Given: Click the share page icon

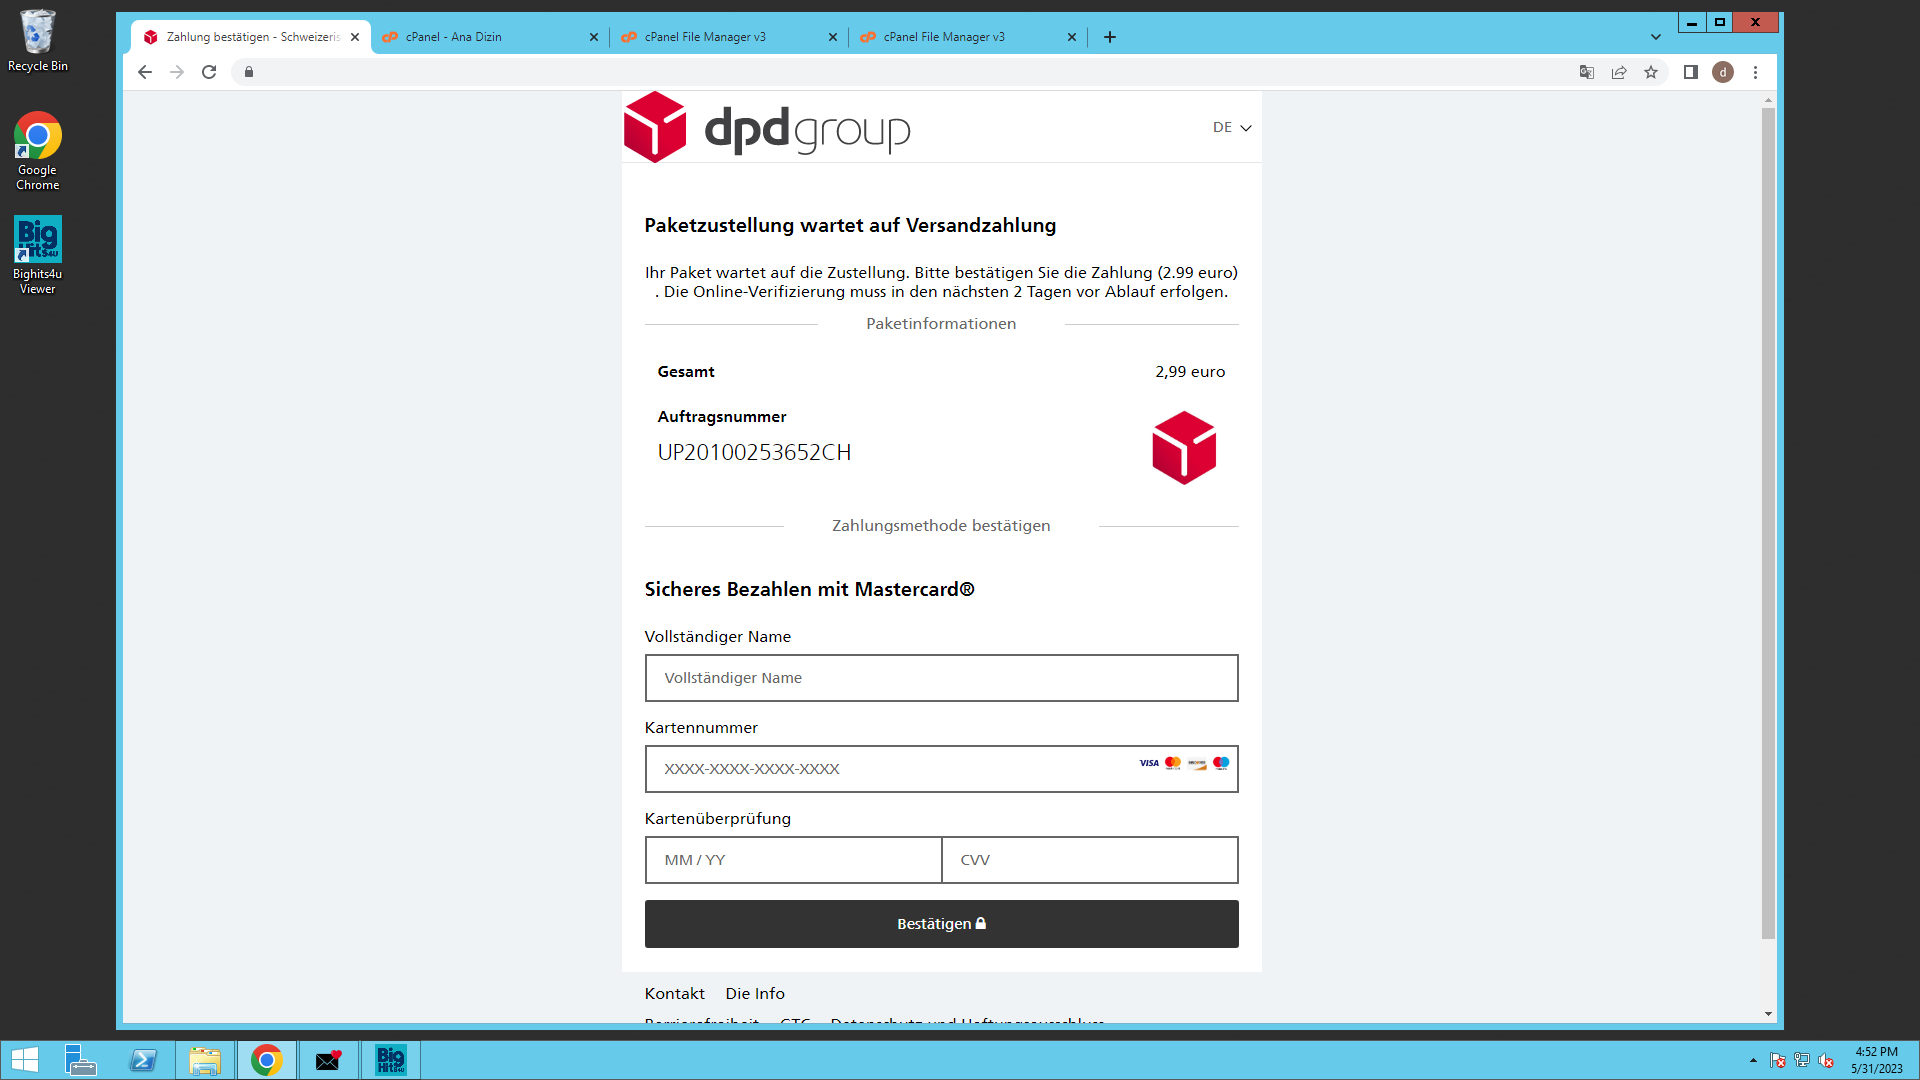Looking at the screenshot, I should point(1619,72).
